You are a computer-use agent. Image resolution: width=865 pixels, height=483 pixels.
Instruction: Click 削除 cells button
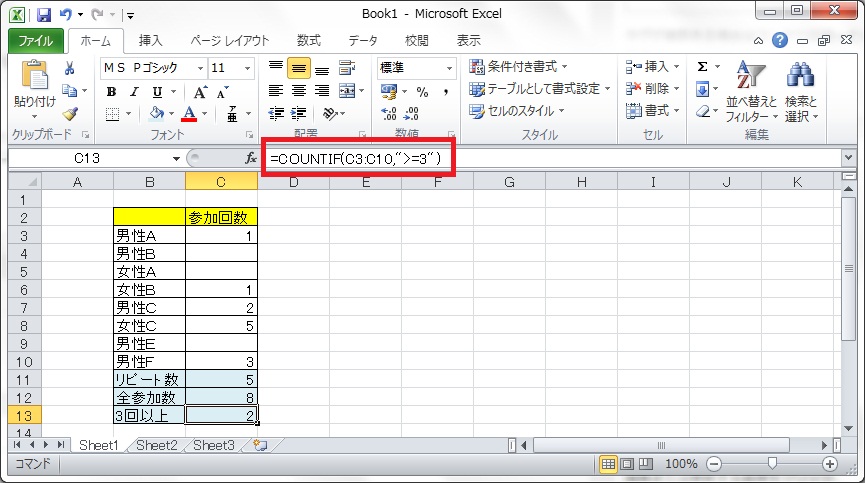click(653, 89)
